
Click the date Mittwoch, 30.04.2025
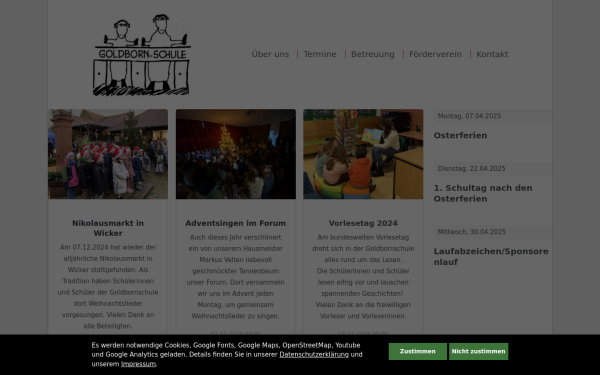pyautogui.click(x=471, y=232)
